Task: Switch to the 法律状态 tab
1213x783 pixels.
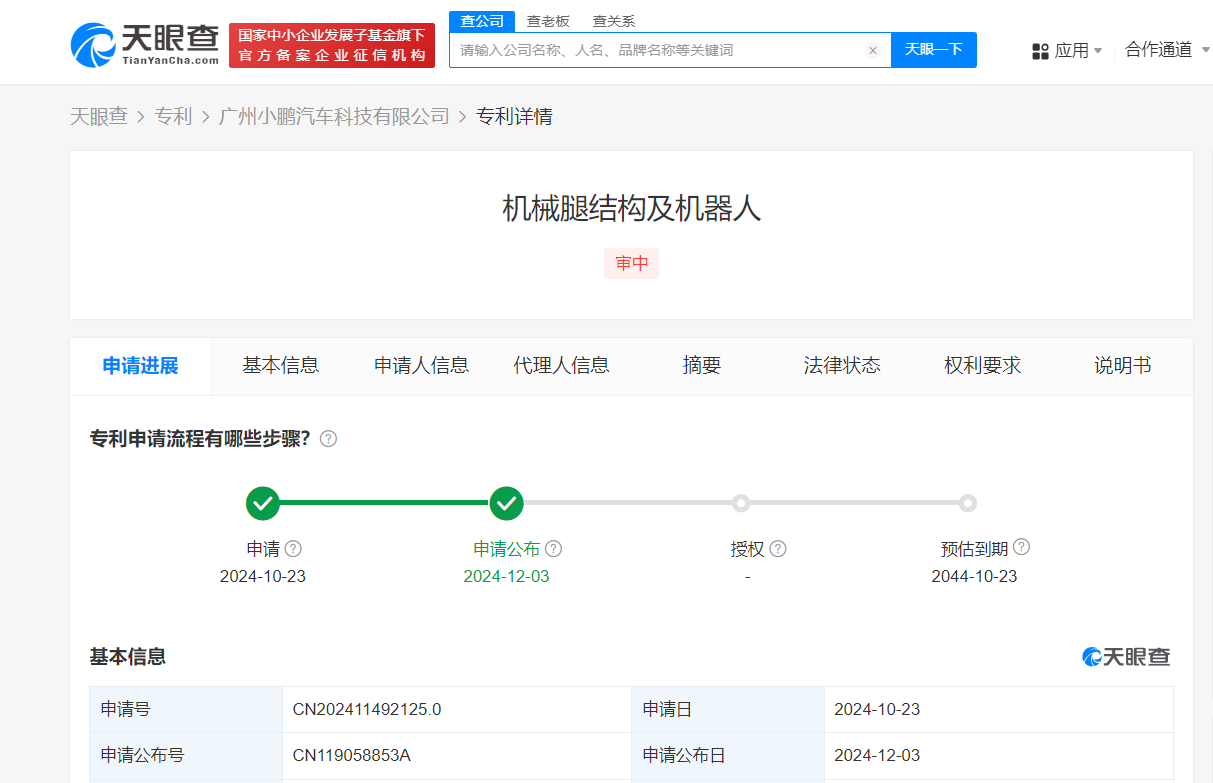Action: point(842,366)
